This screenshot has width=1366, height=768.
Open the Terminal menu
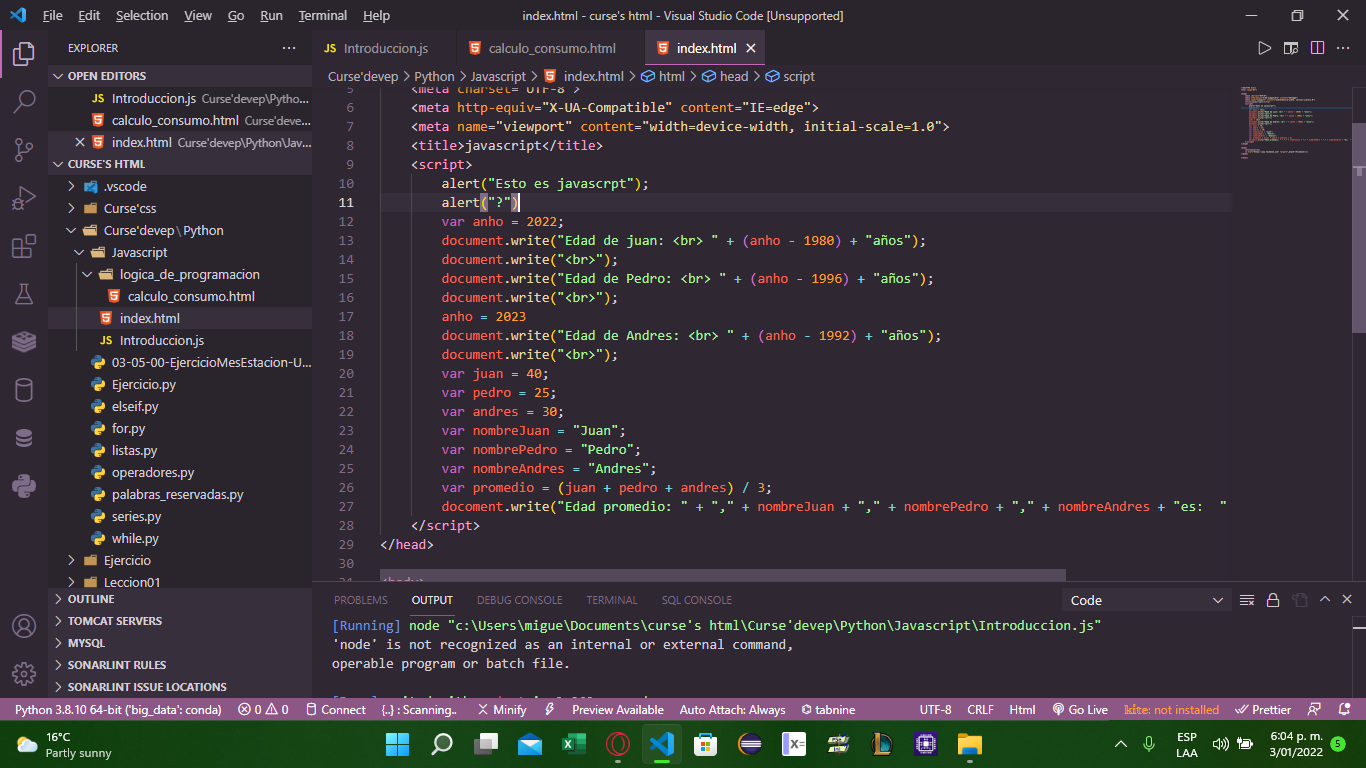point(323,16)
